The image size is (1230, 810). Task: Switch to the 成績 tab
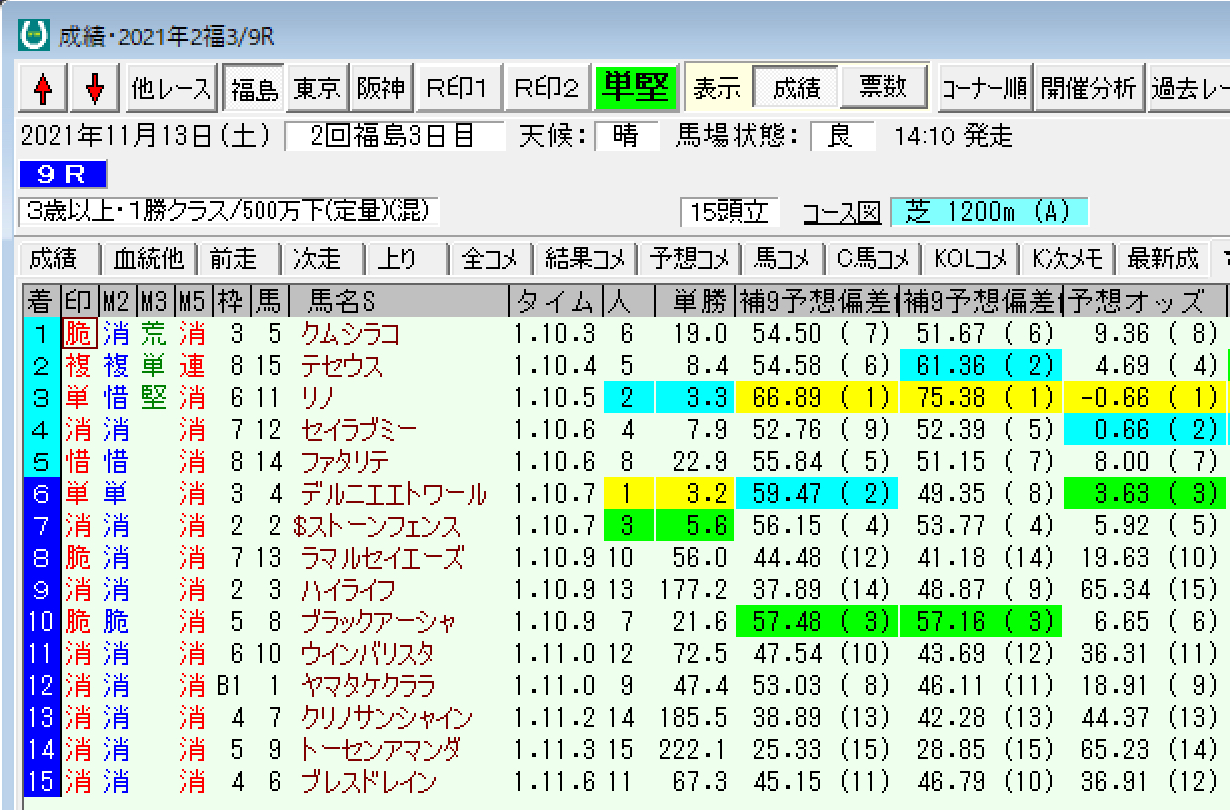pyautogui.click(x=53, y=258)
